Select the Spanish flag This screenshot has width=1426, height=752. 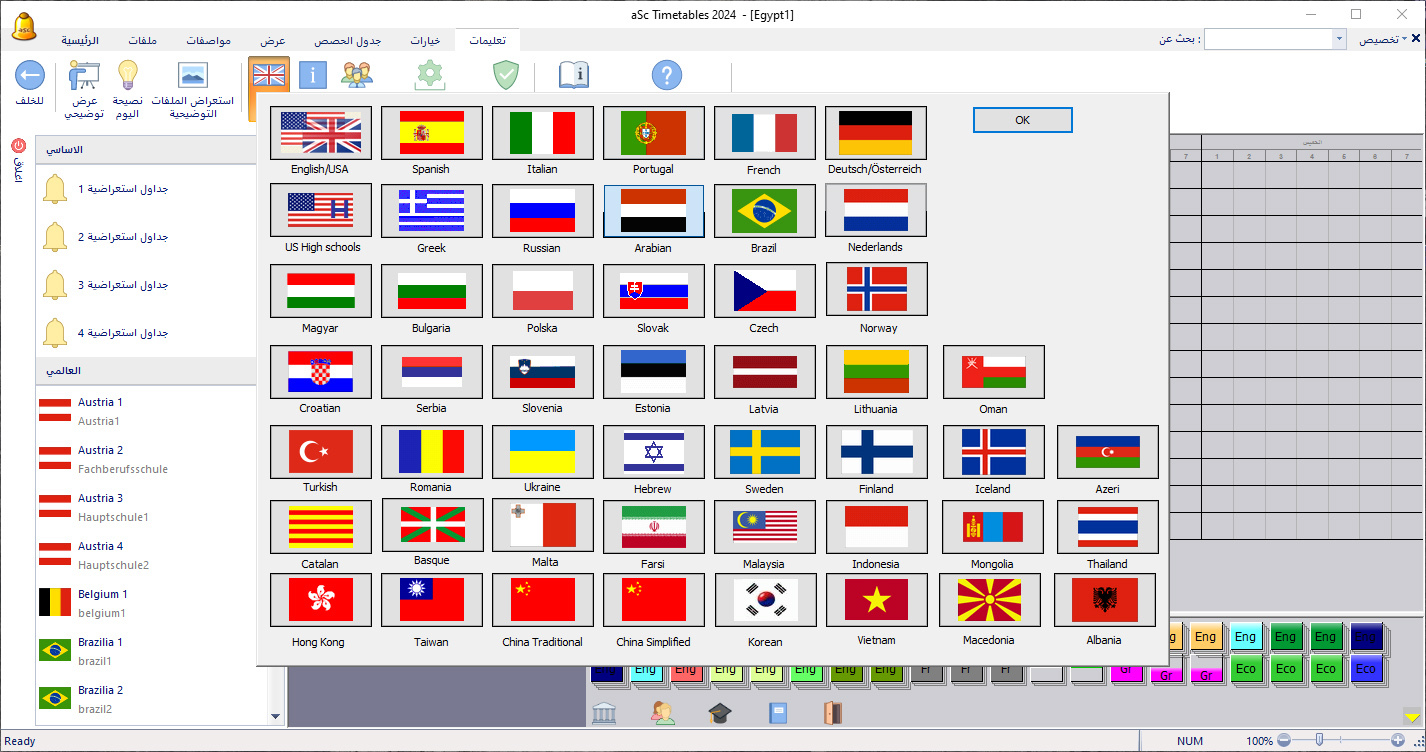432,133
